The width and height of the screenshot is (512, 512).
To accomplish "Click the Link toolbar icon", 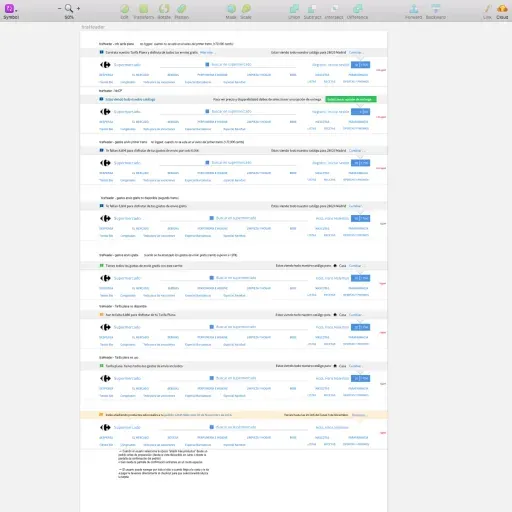I will click(x=487, y=9).
